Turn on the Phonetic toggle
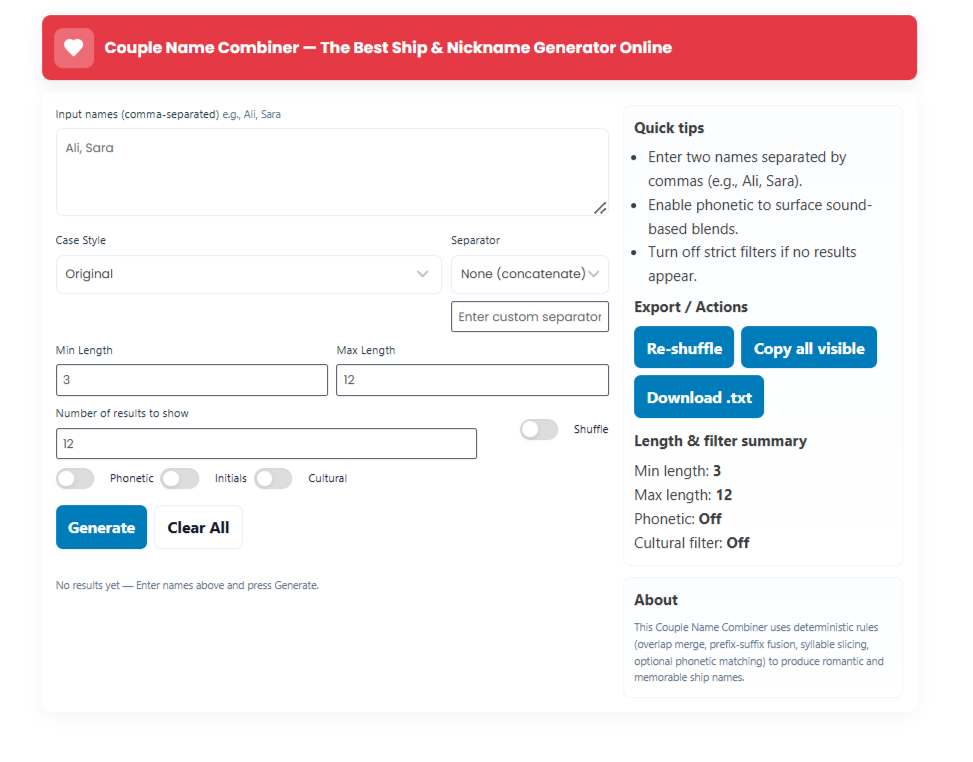Screen dimensions: 973x762 75,478
